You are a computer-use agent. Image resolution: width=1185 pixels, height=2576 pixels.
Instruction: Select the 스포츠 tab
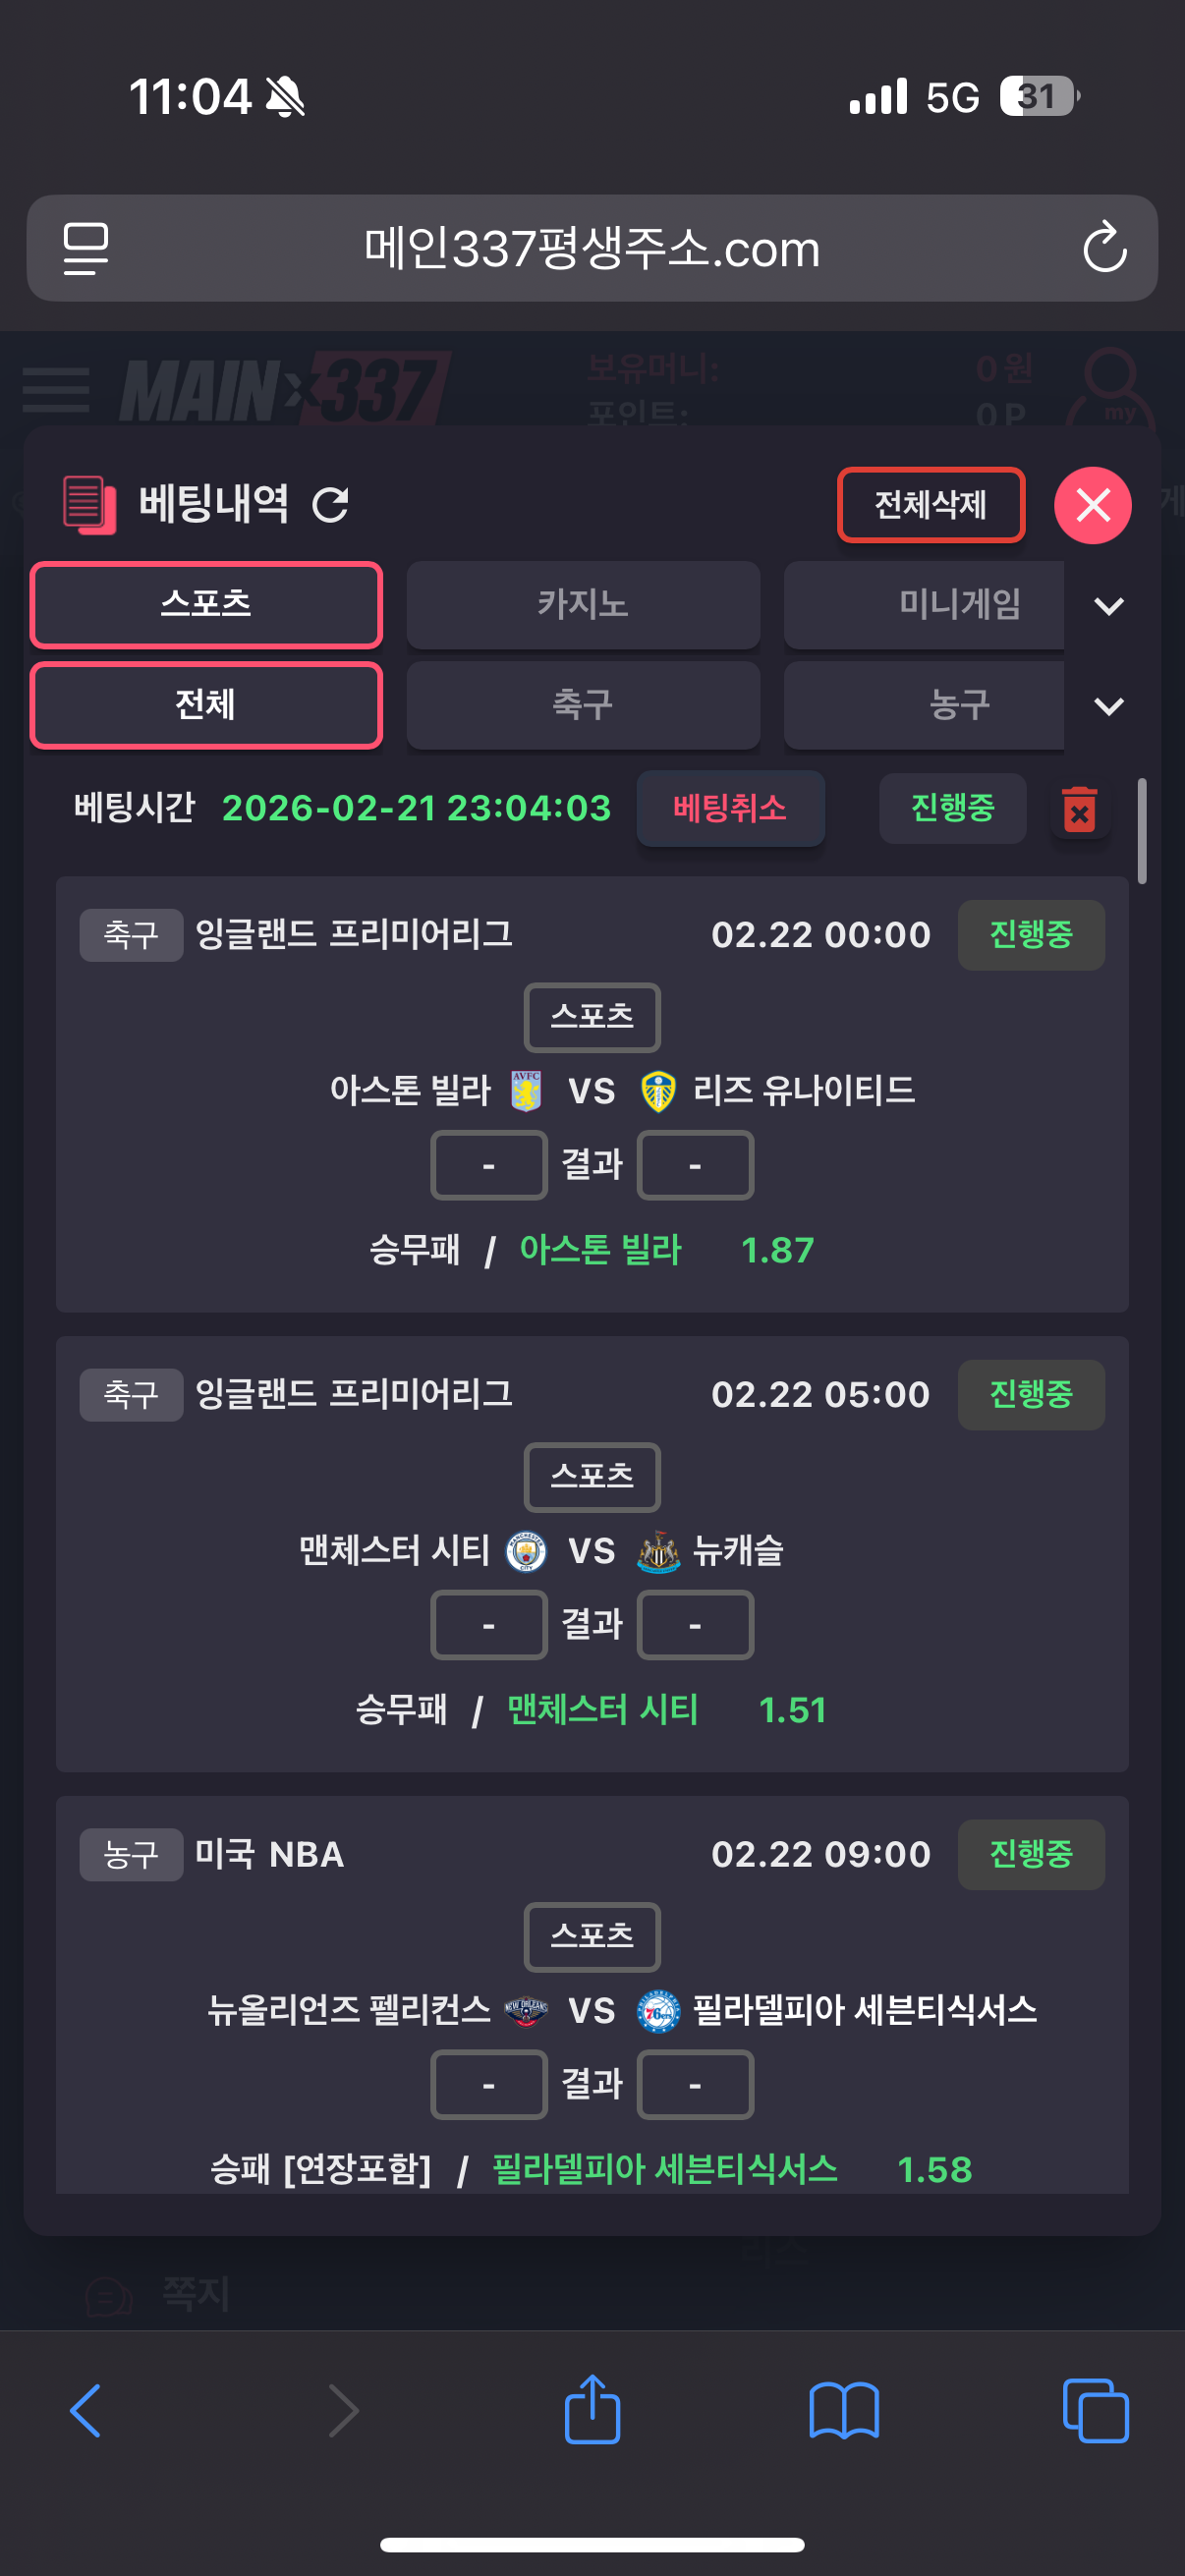tap(206, 605)
